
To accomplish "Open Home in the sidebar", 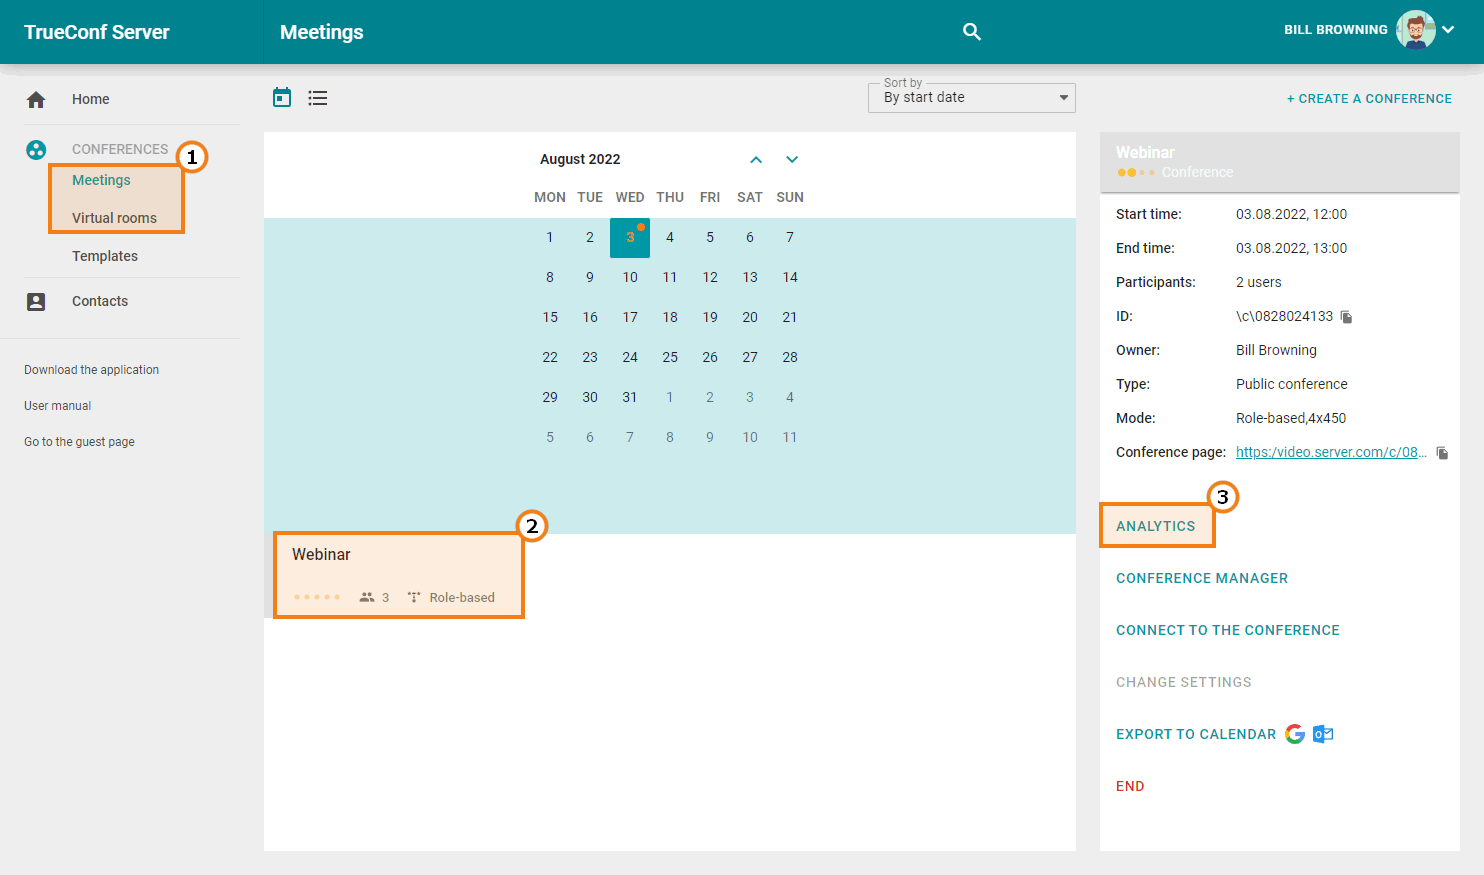I will (91, 99).
